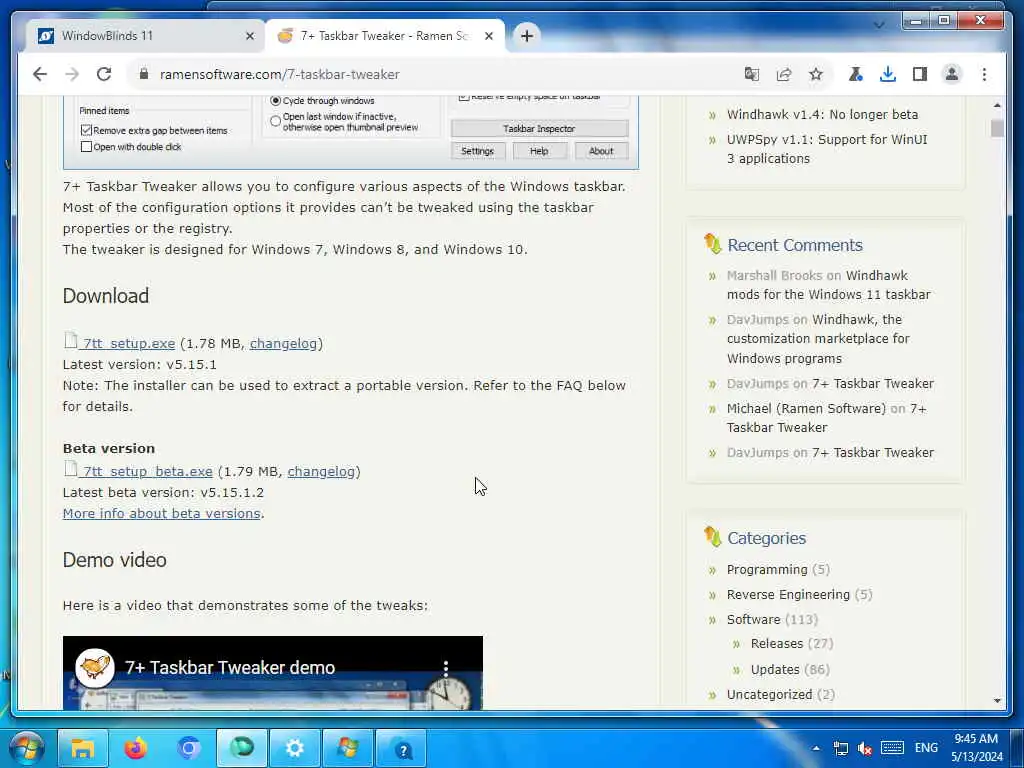Check Remove extra gap between items
The image size is (1024, 768).
click(86, 130)
